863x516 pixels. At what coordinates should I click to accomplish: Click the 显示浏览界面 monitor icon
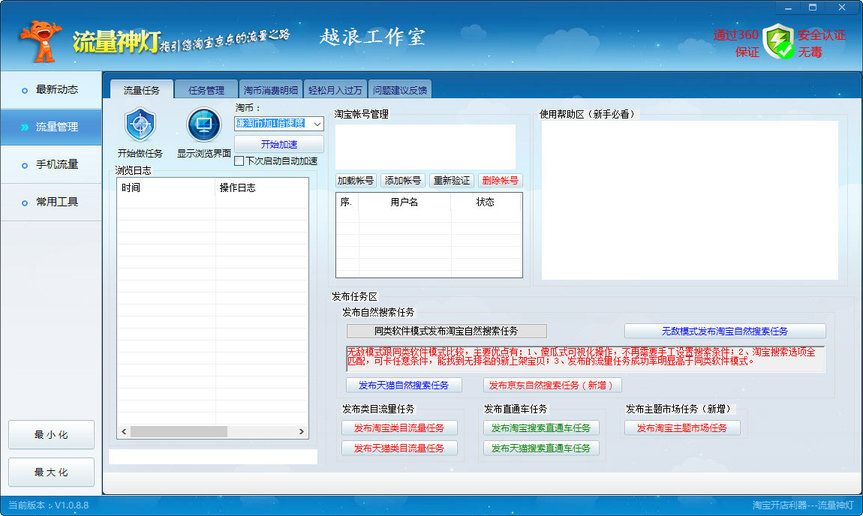point(203,126)
